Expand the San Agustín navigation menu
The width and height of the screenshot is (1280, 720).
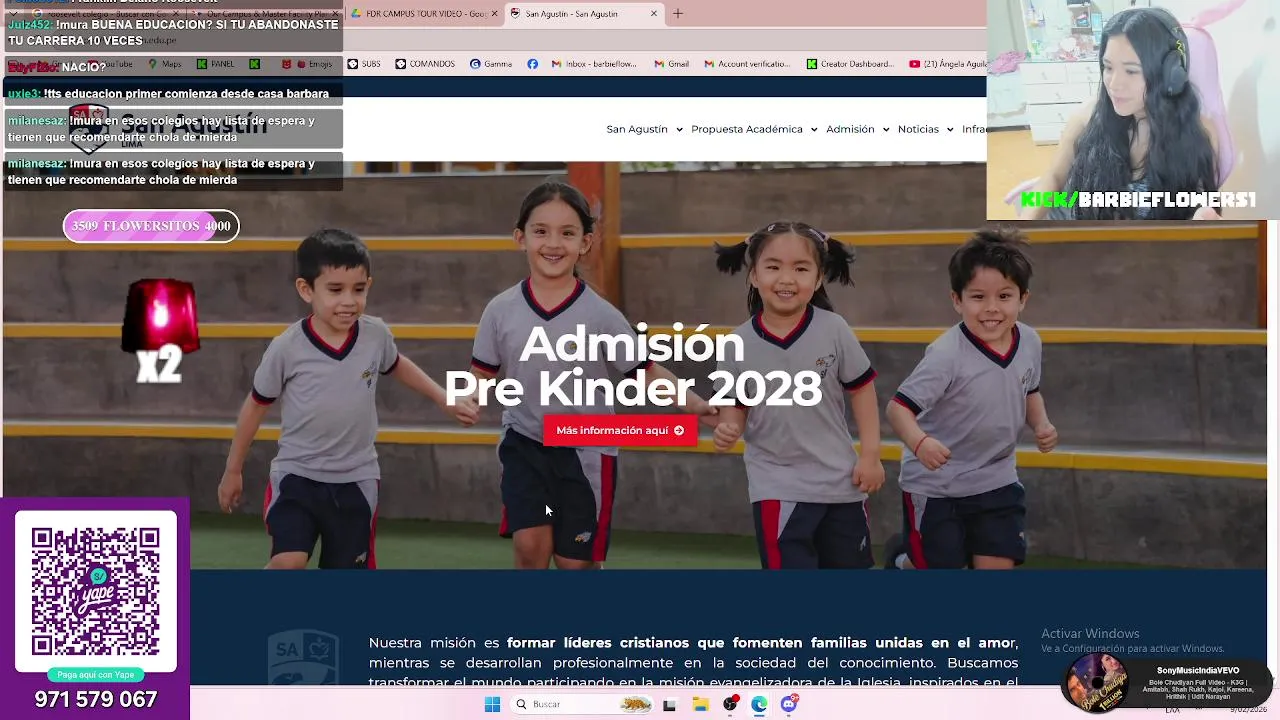point(644,129)
